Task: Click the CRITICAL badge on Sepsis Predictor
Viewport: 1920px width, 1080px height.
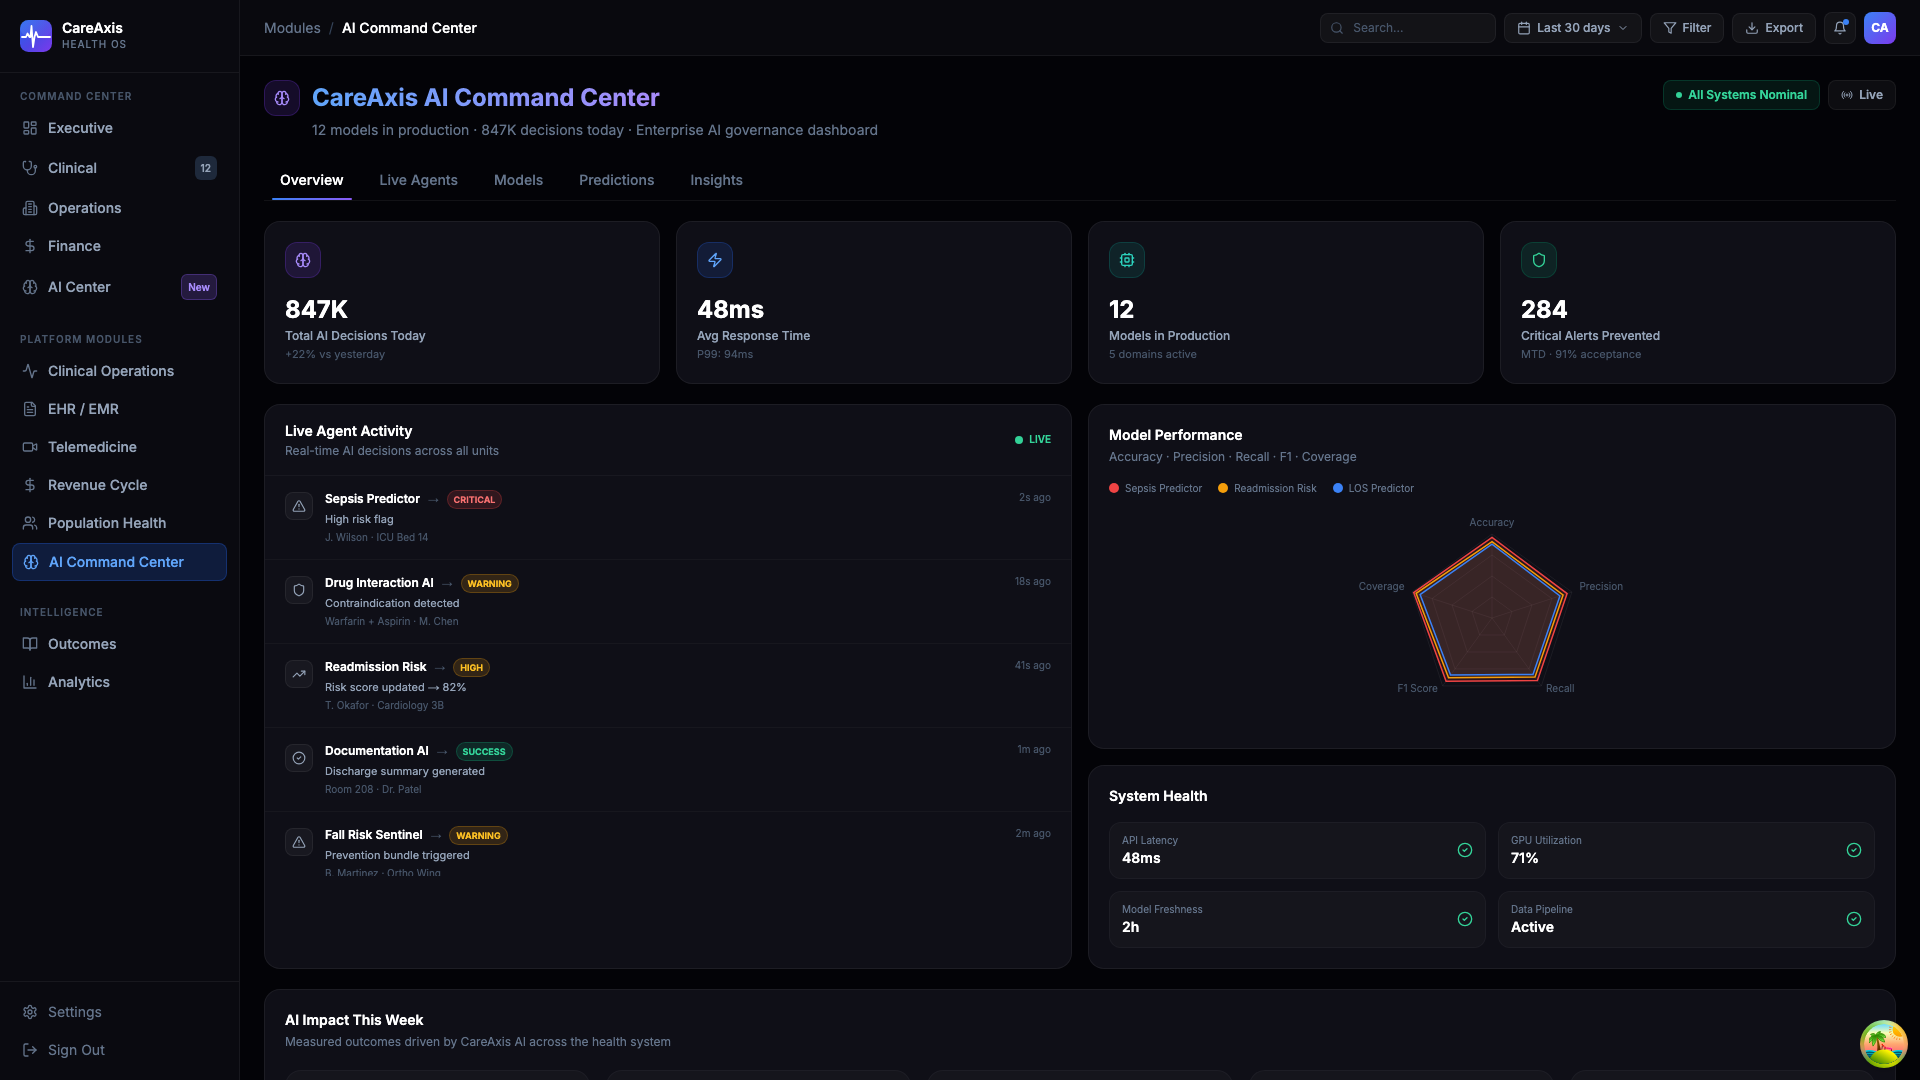Action: pyautogui.click(x=474, y=499)
